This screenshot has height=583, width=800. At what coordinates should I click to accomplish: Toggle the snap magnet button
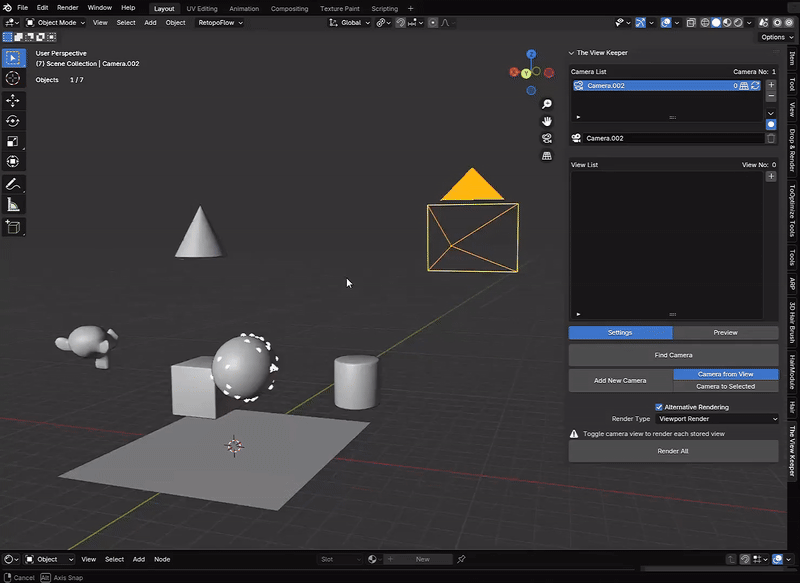(x=401, y=22)
